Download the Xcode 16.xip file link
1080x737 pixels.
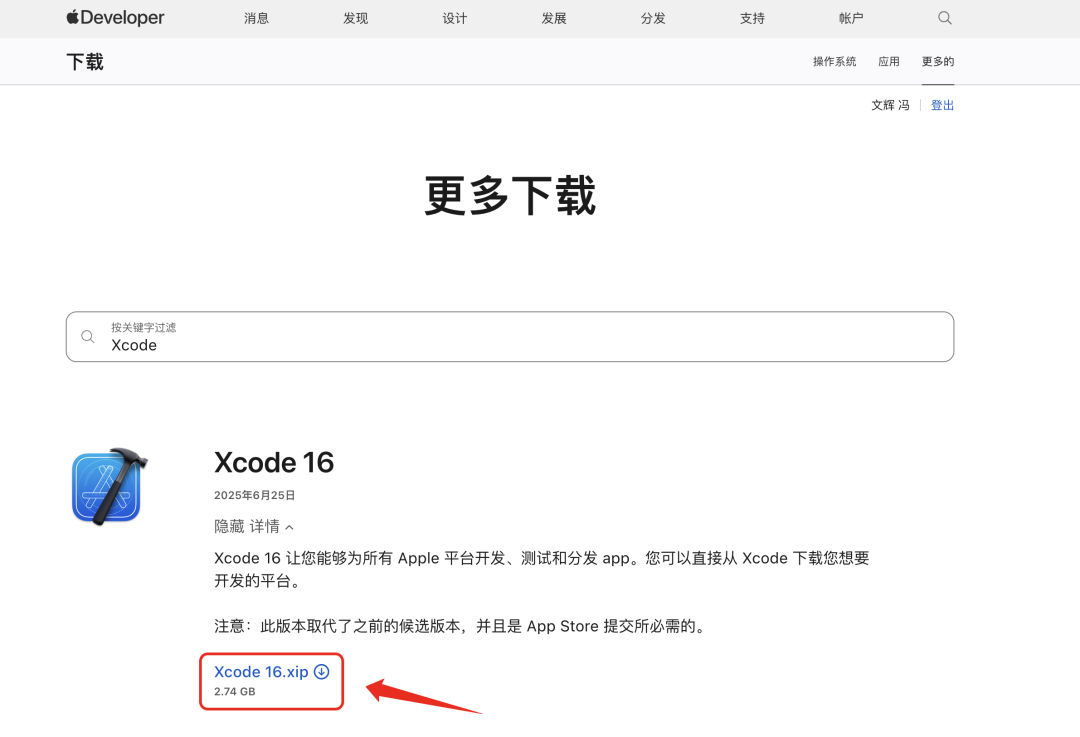pos(261,672)
